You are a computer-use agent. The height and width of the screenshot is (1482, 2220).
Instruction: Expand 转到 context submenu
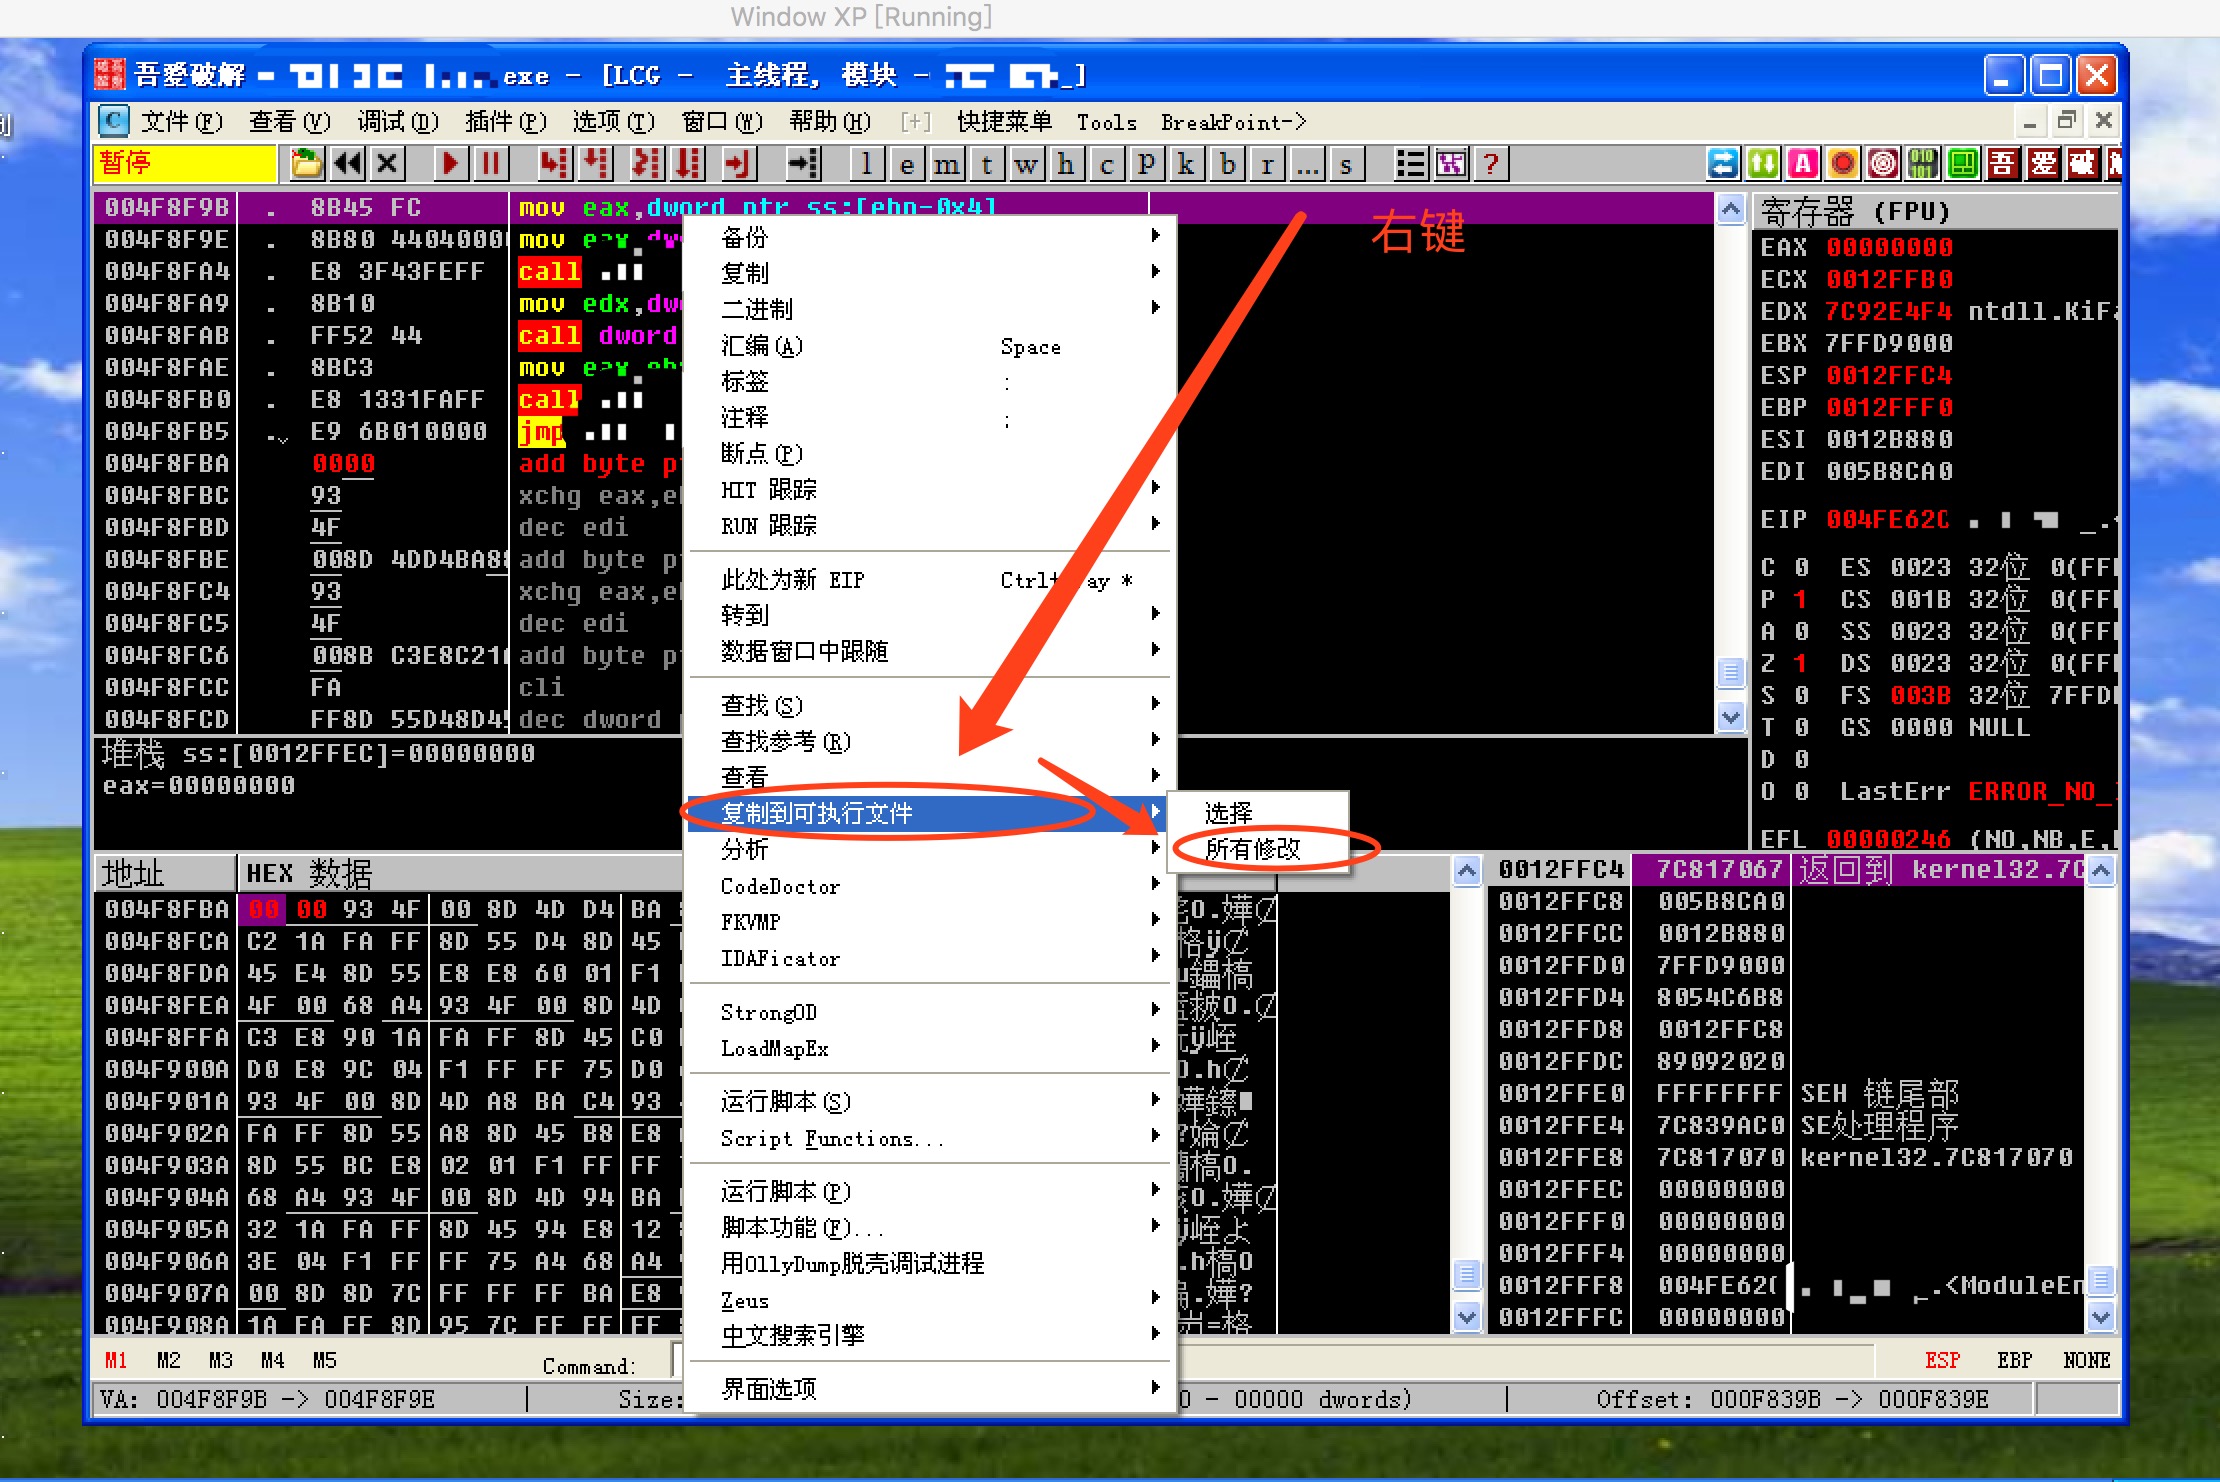coord(930,615)
